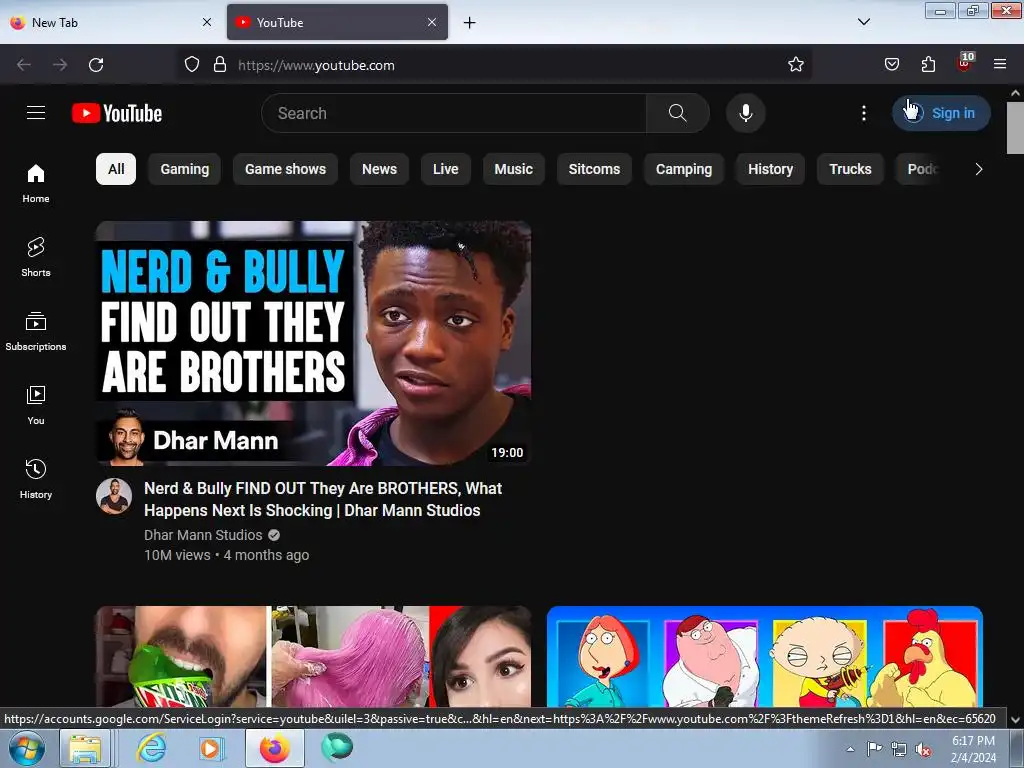Select the Camping chip
This screenshot has height=768, width=1024.
coord(684,169)
